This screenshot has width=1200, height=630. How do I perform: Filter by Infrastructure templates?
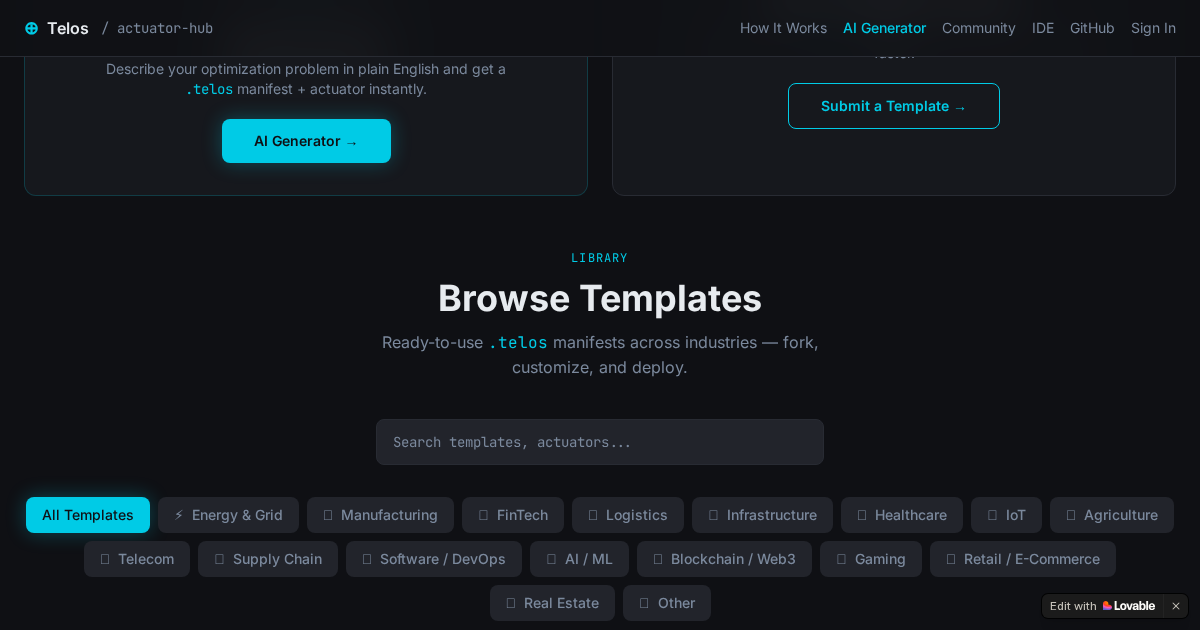click(762, 515)
